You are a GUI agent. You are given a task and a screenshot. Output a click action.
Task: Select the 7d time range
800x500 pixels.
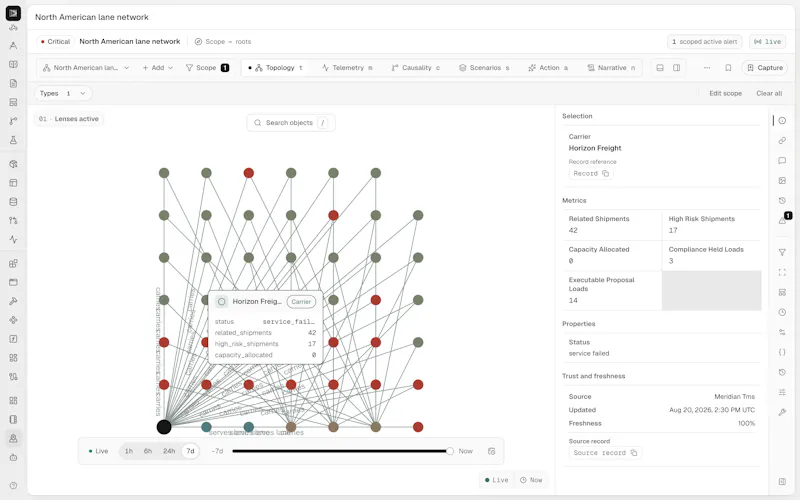[190, 451]
